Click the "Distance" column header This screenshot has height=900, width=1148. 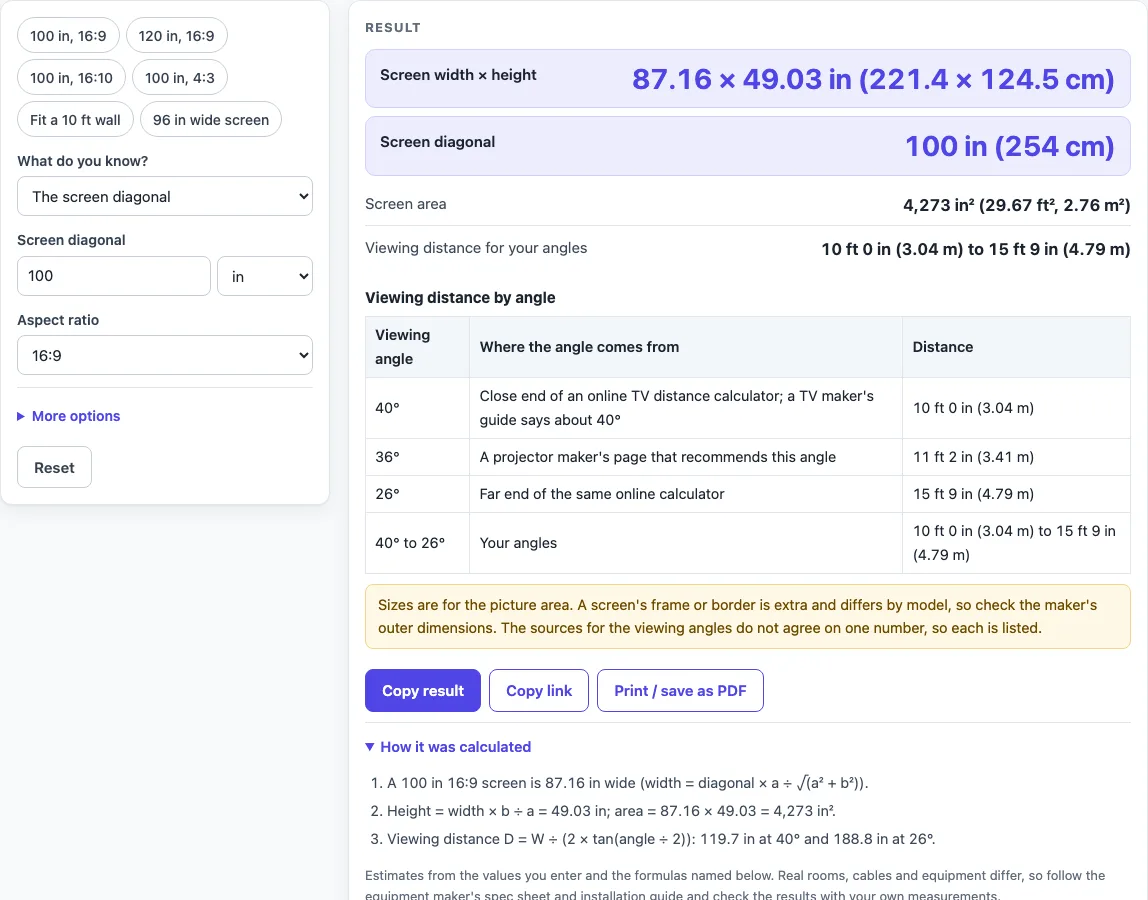1016,347
